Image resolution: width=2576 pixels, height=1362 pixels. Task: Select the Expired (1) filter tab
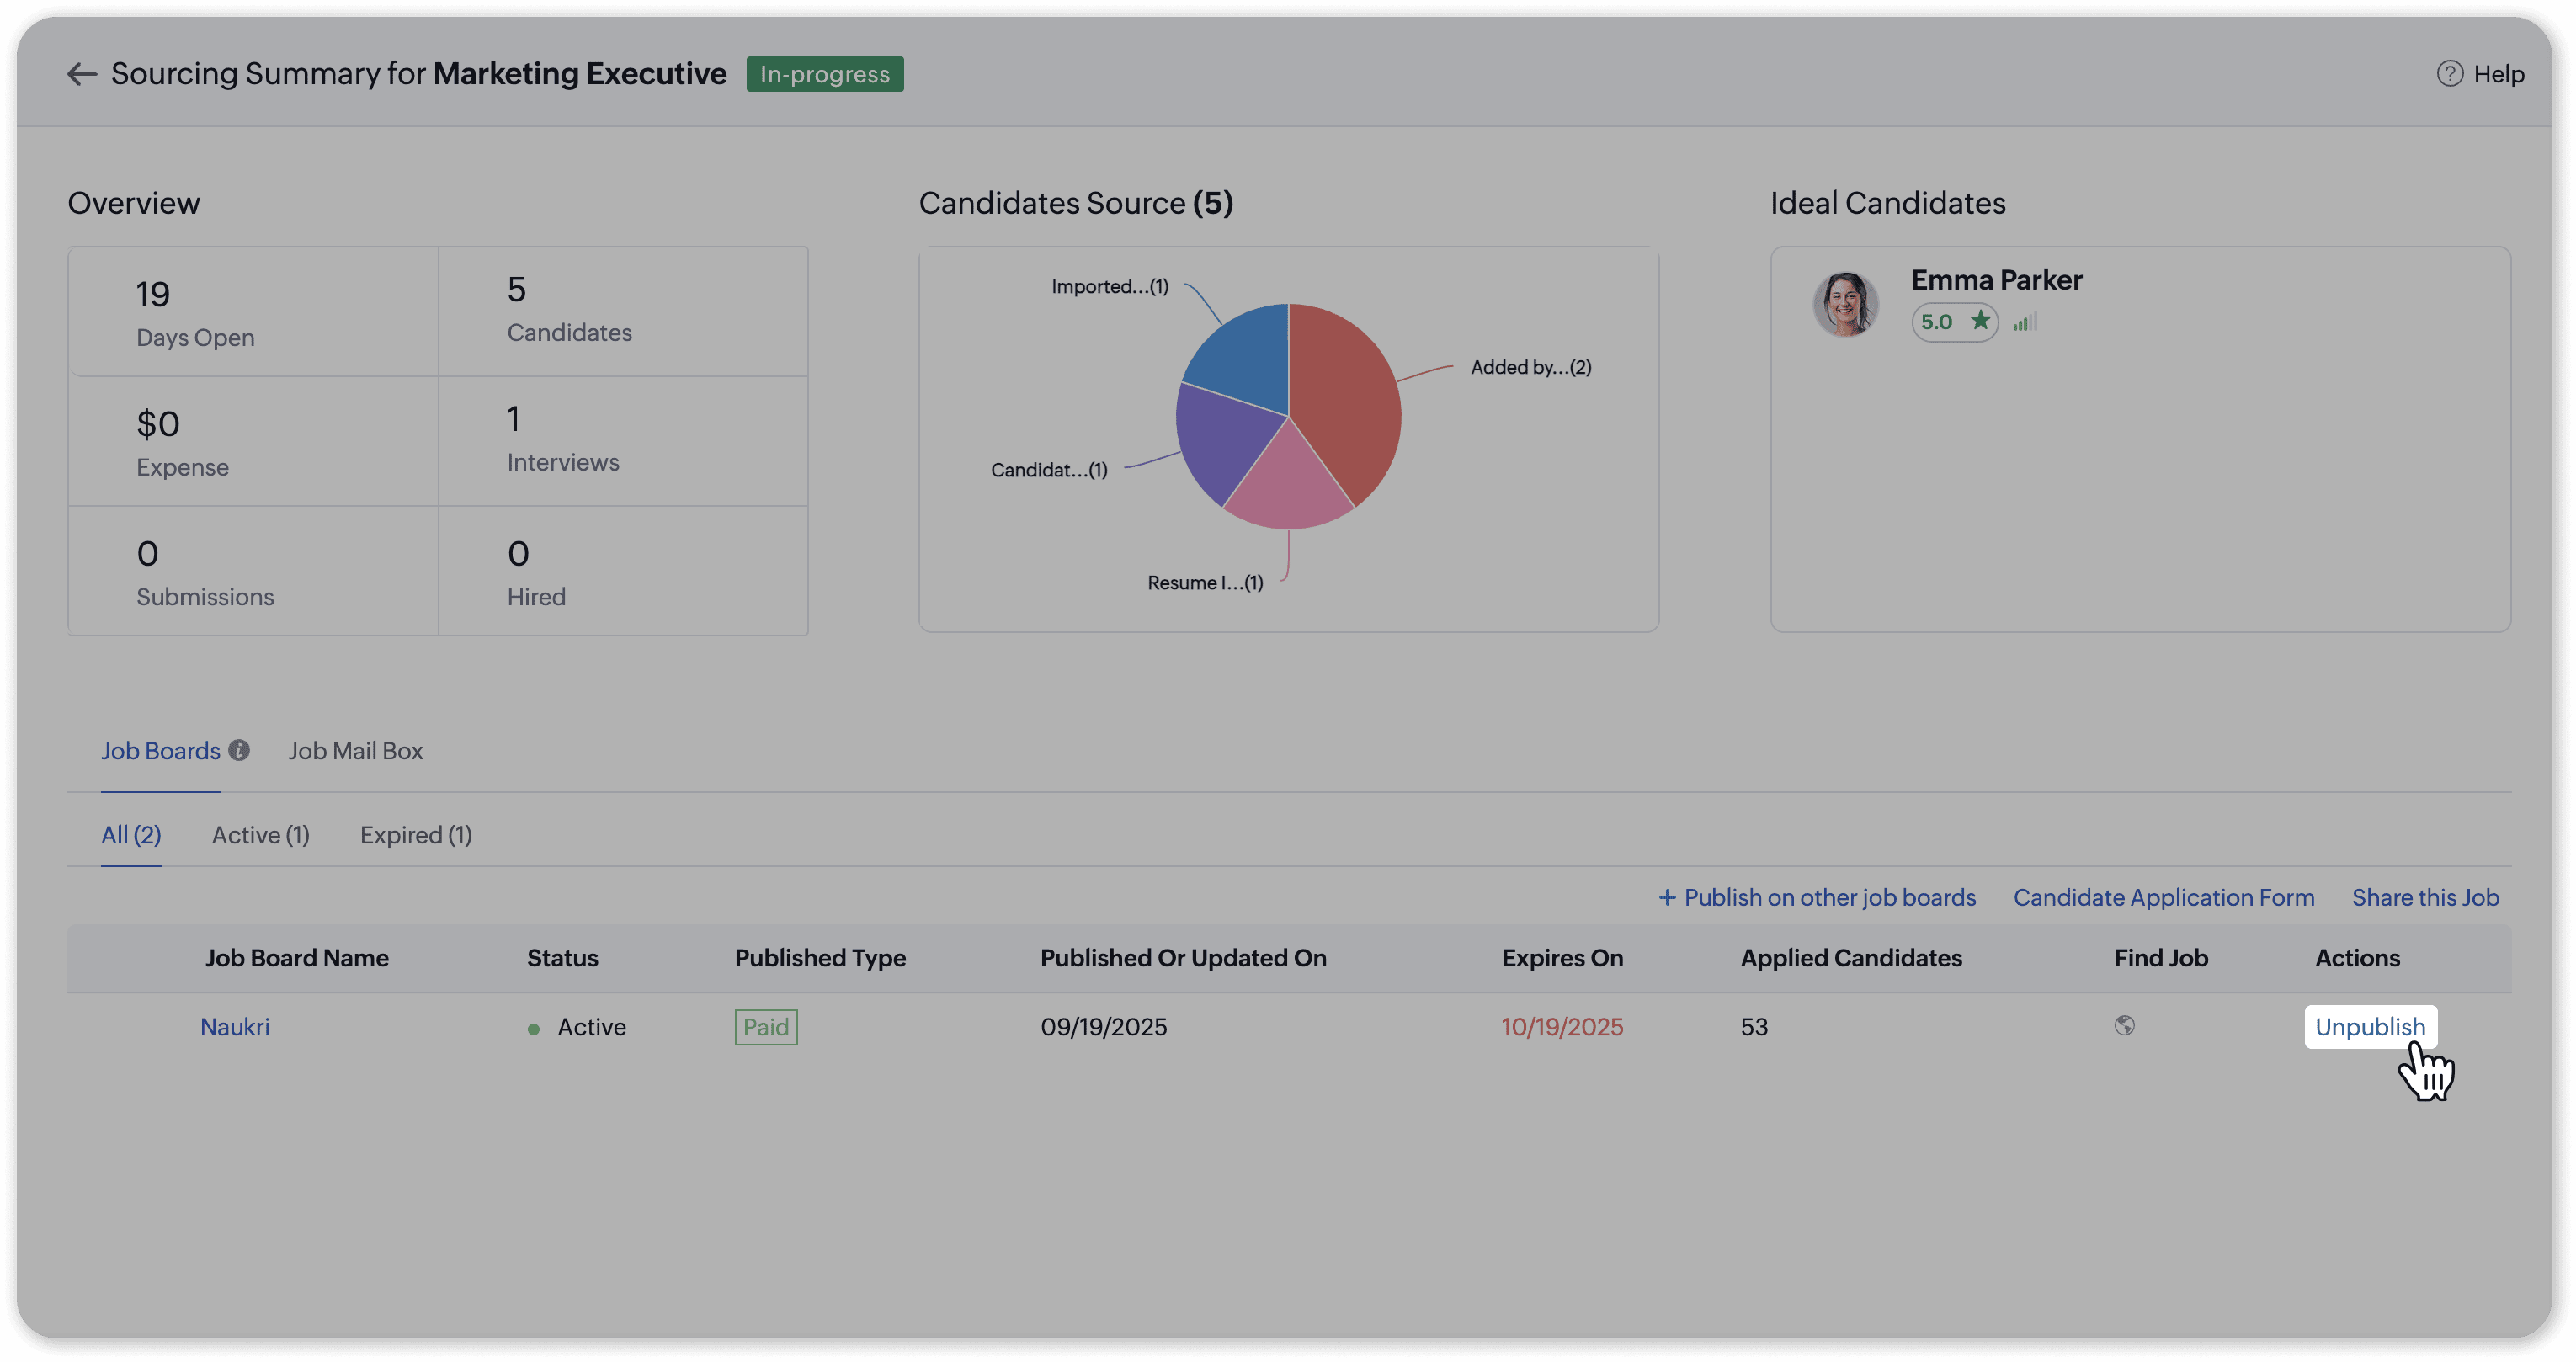(x=416, y=835)
